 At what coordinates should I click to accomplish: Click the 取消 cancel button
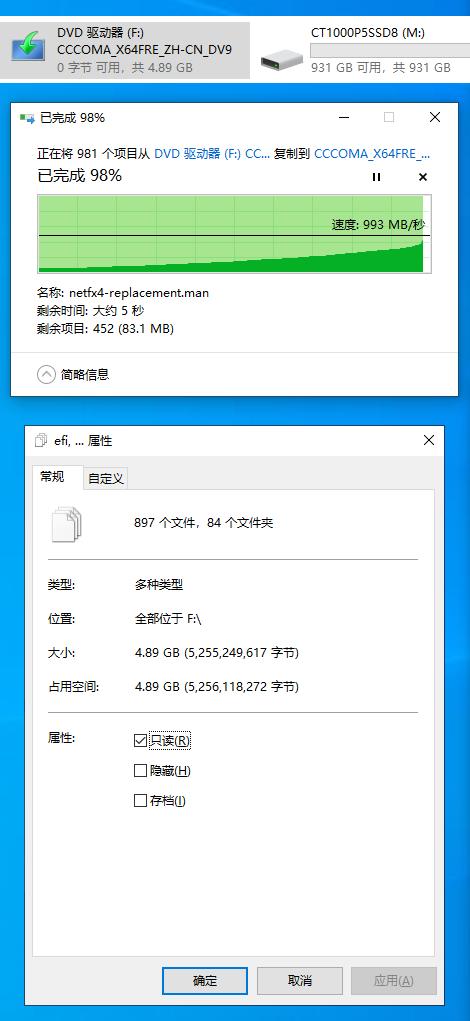[x=299, y=981]
